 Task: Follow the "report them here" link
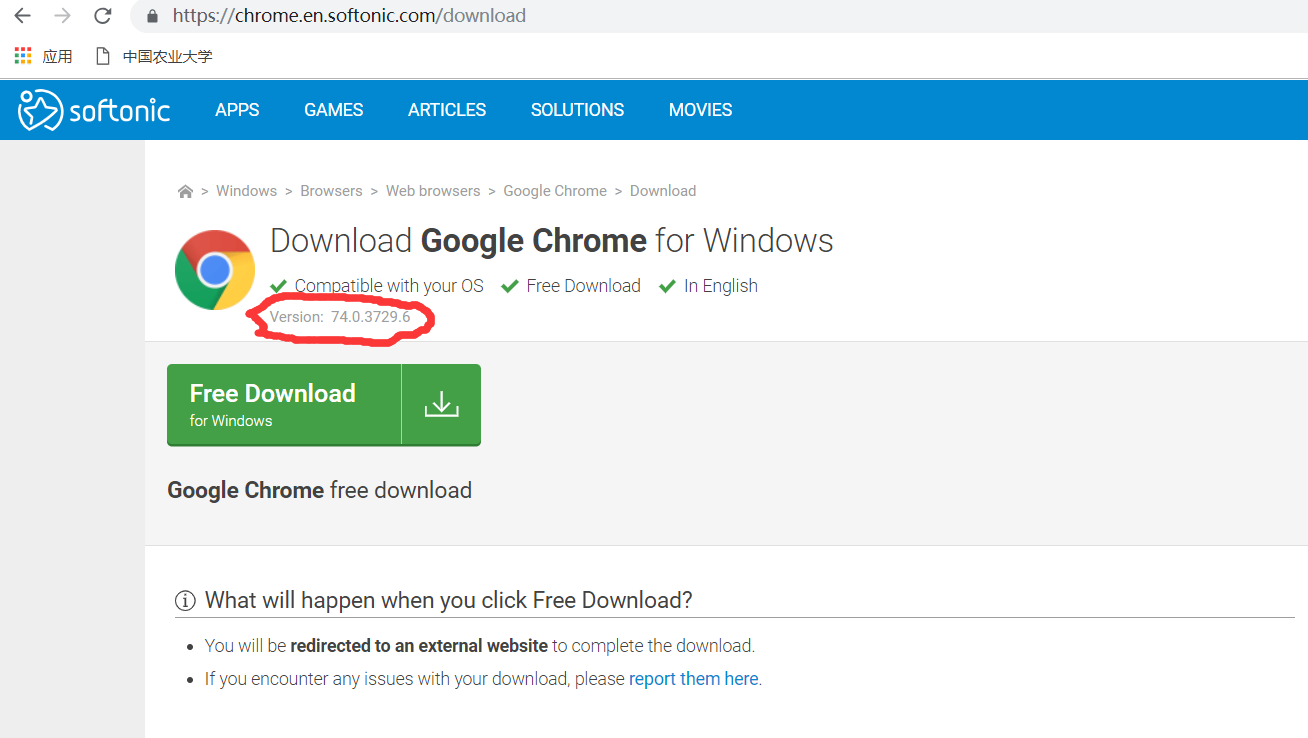tap(693, 679)
